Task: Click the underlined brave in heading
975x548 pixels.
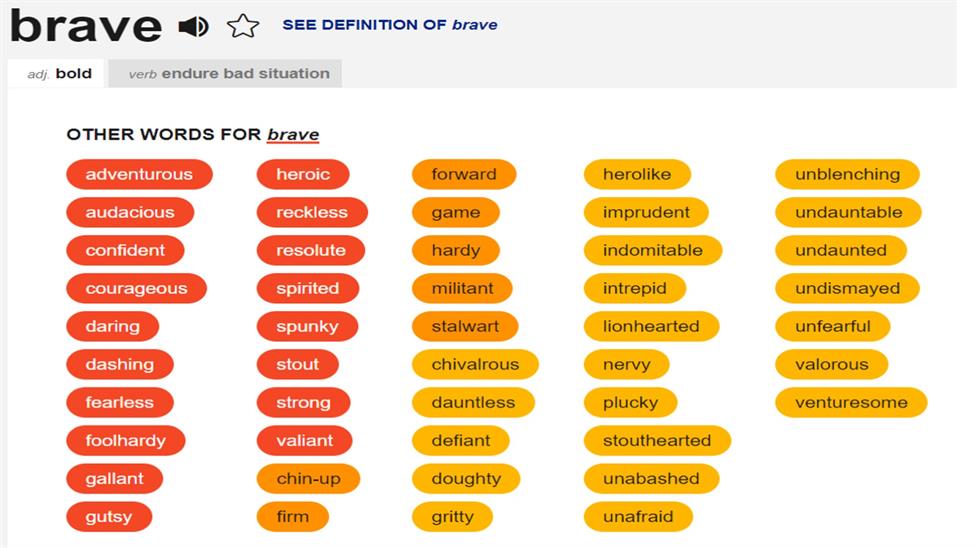Action: pyautogui.click(x=293, y=134)
